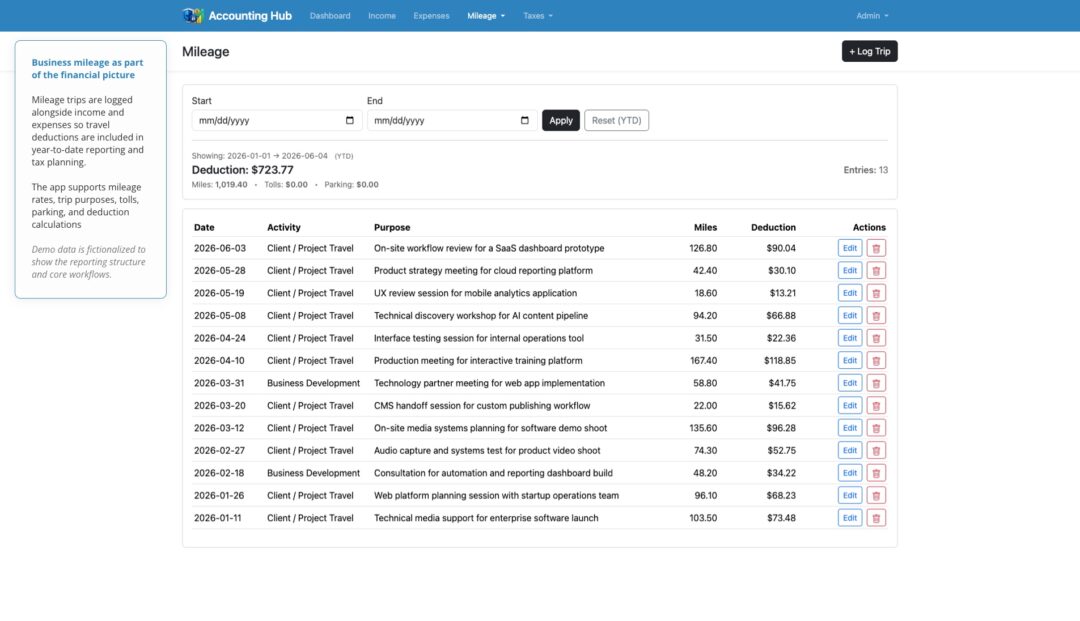Go to the Dashboard page

point(330,16)
